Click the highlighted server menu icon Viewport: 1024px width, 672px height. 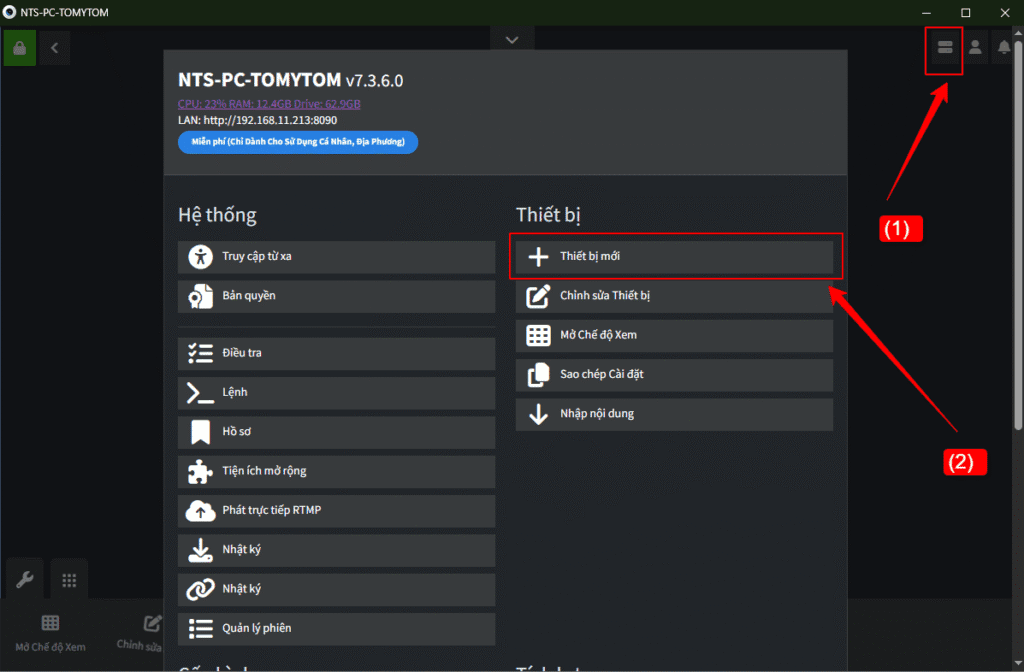point(944,46)
